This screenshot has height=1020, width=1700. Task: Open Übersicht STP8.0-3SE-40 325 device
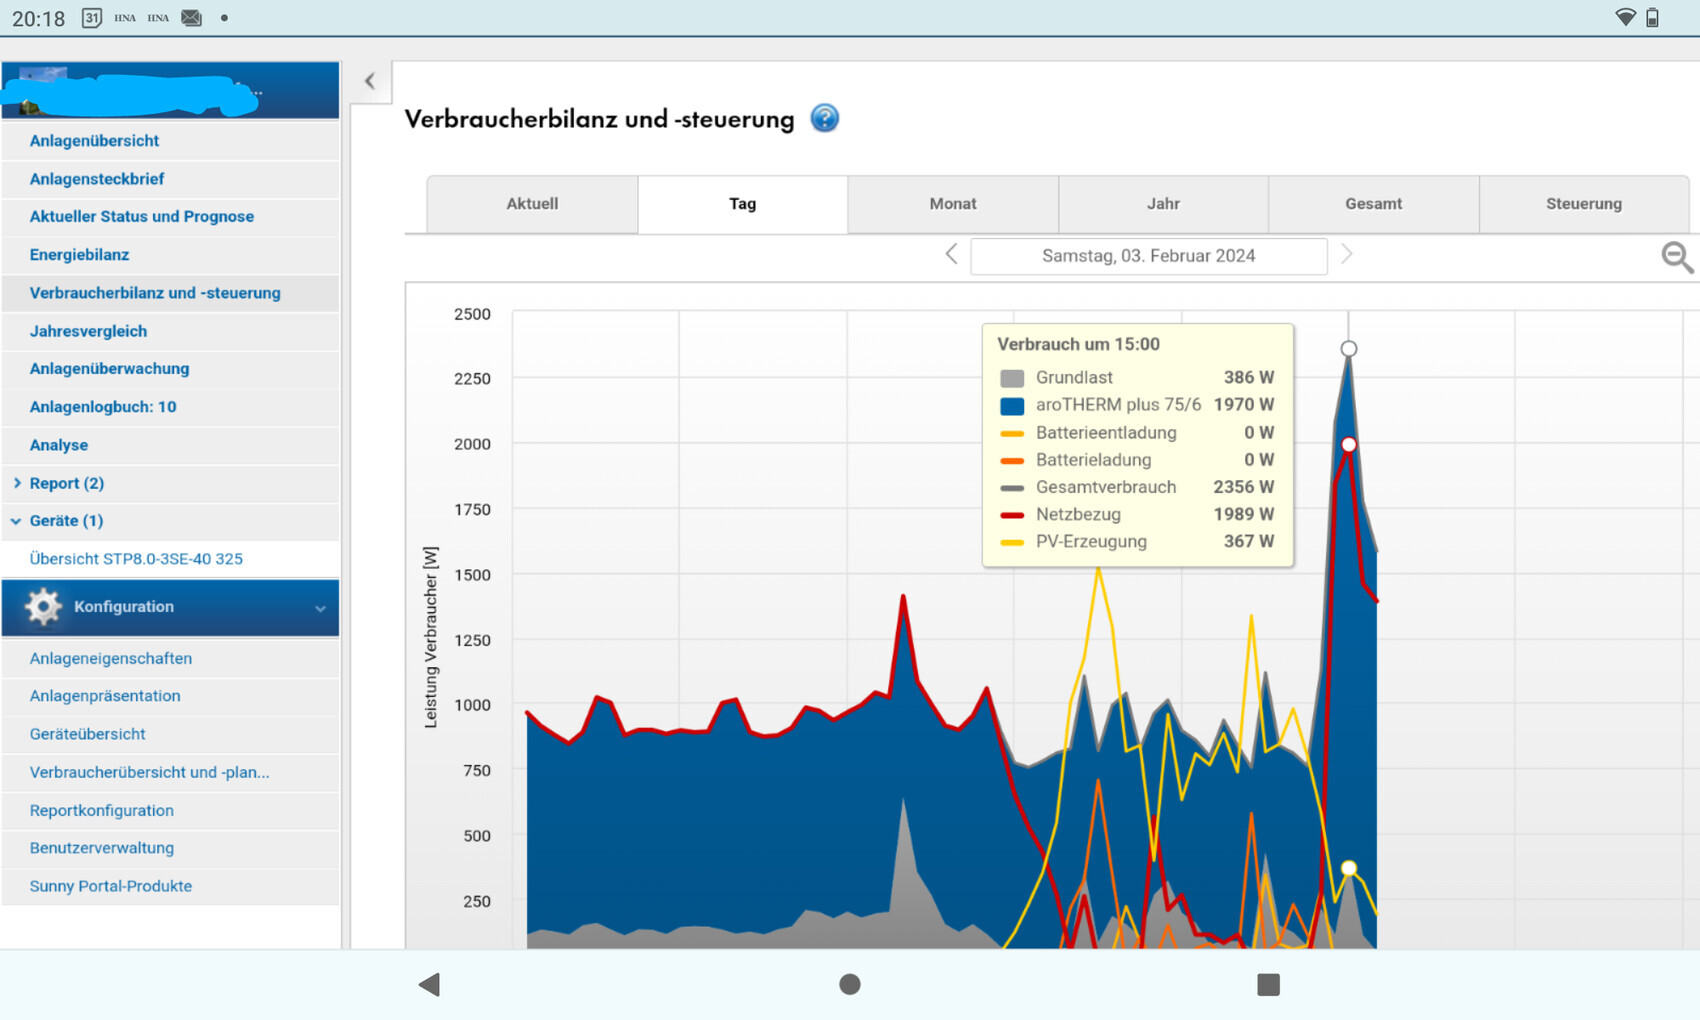[136, 559]
